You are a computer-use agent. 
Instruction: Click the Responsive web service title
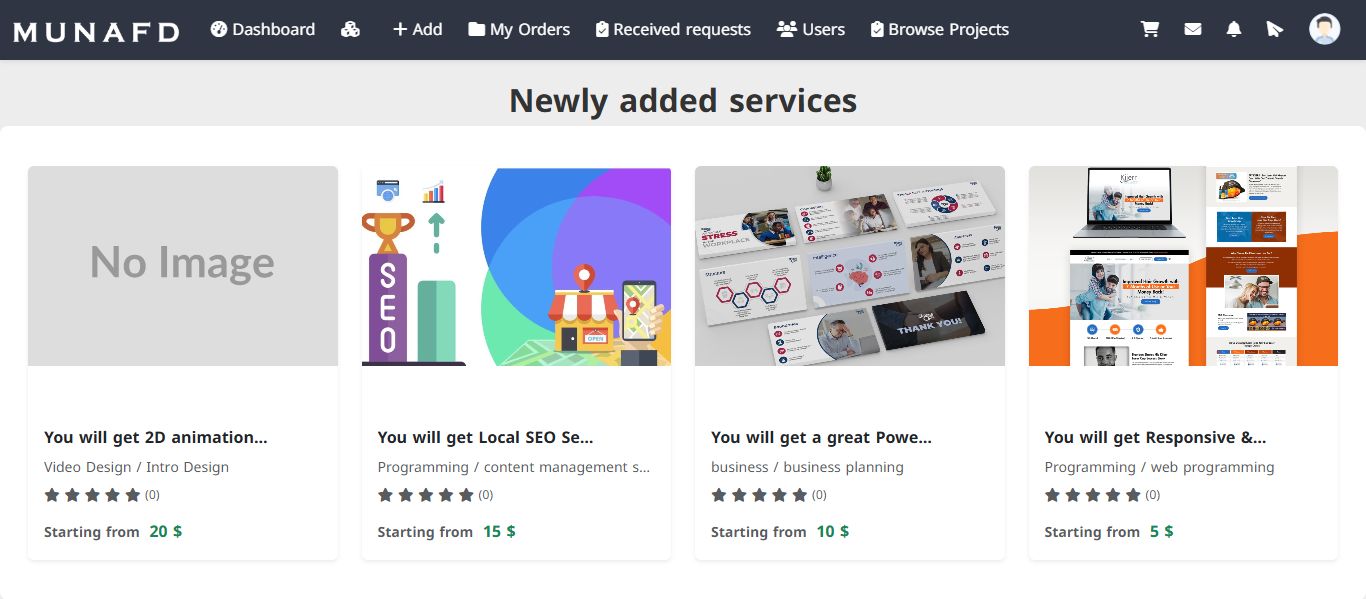[1155, 437]
